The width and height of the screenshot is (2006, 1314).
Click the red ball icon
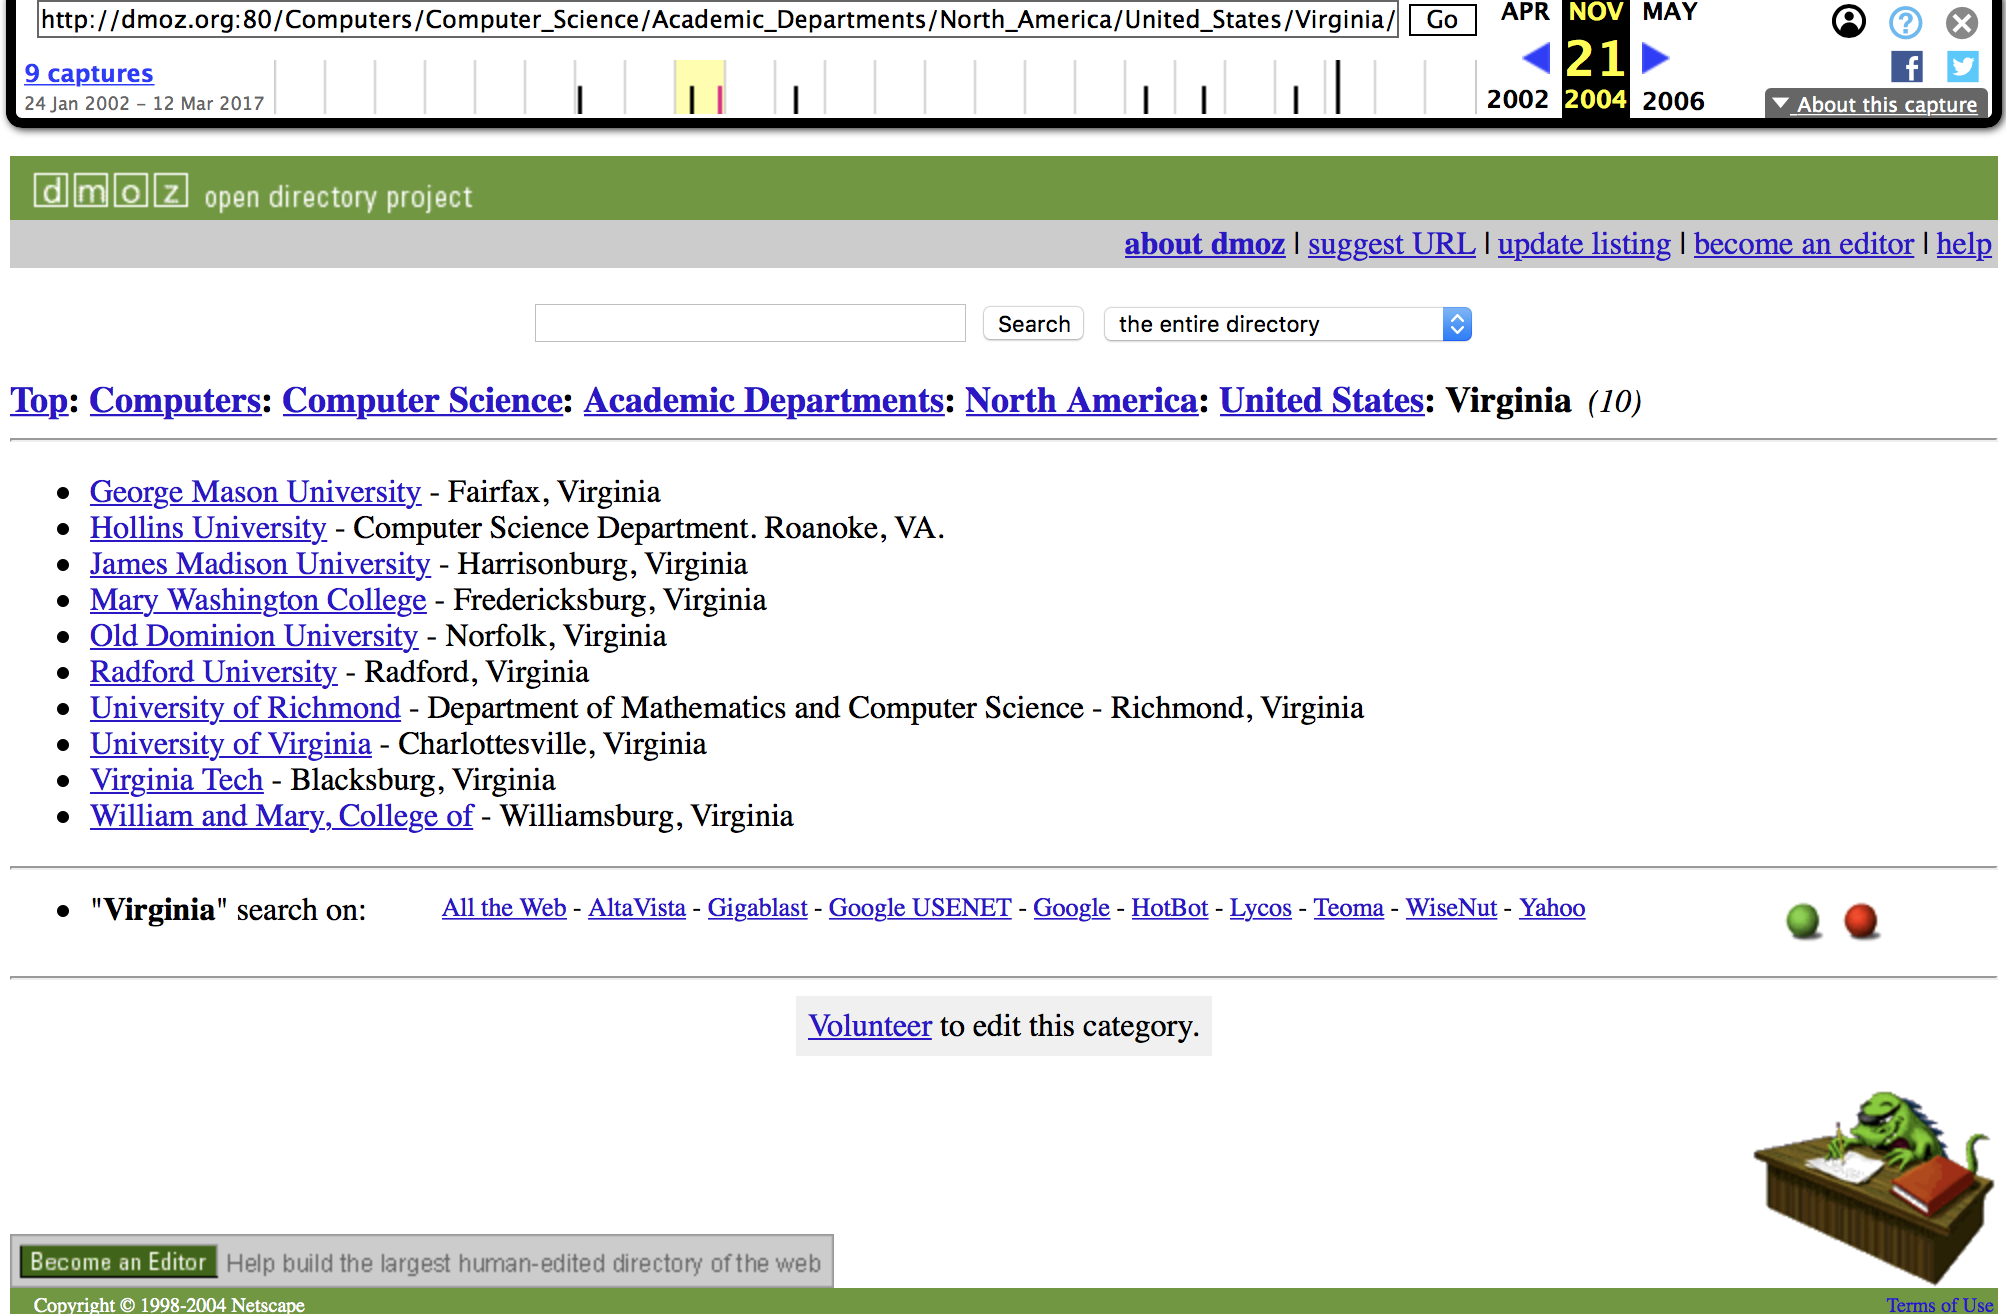pyautogui.click(x=1861, y=921)
